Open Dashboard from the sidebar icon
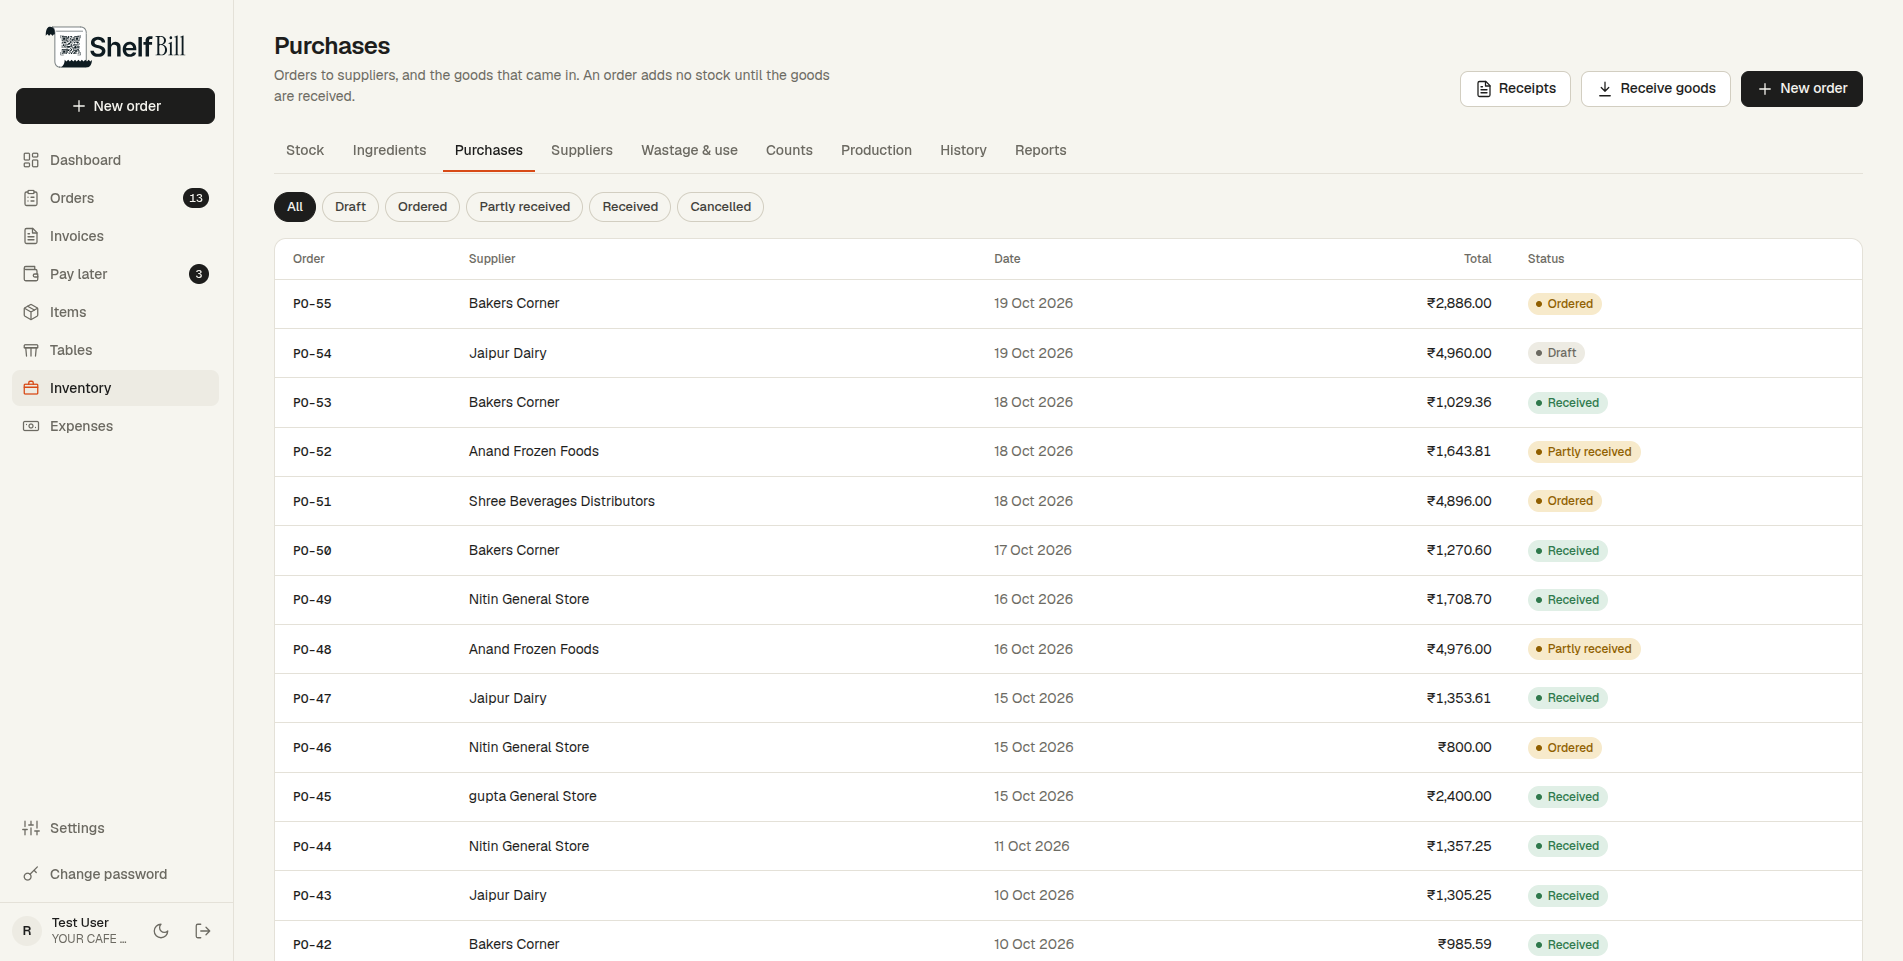1903x961 pixels. 31,160
